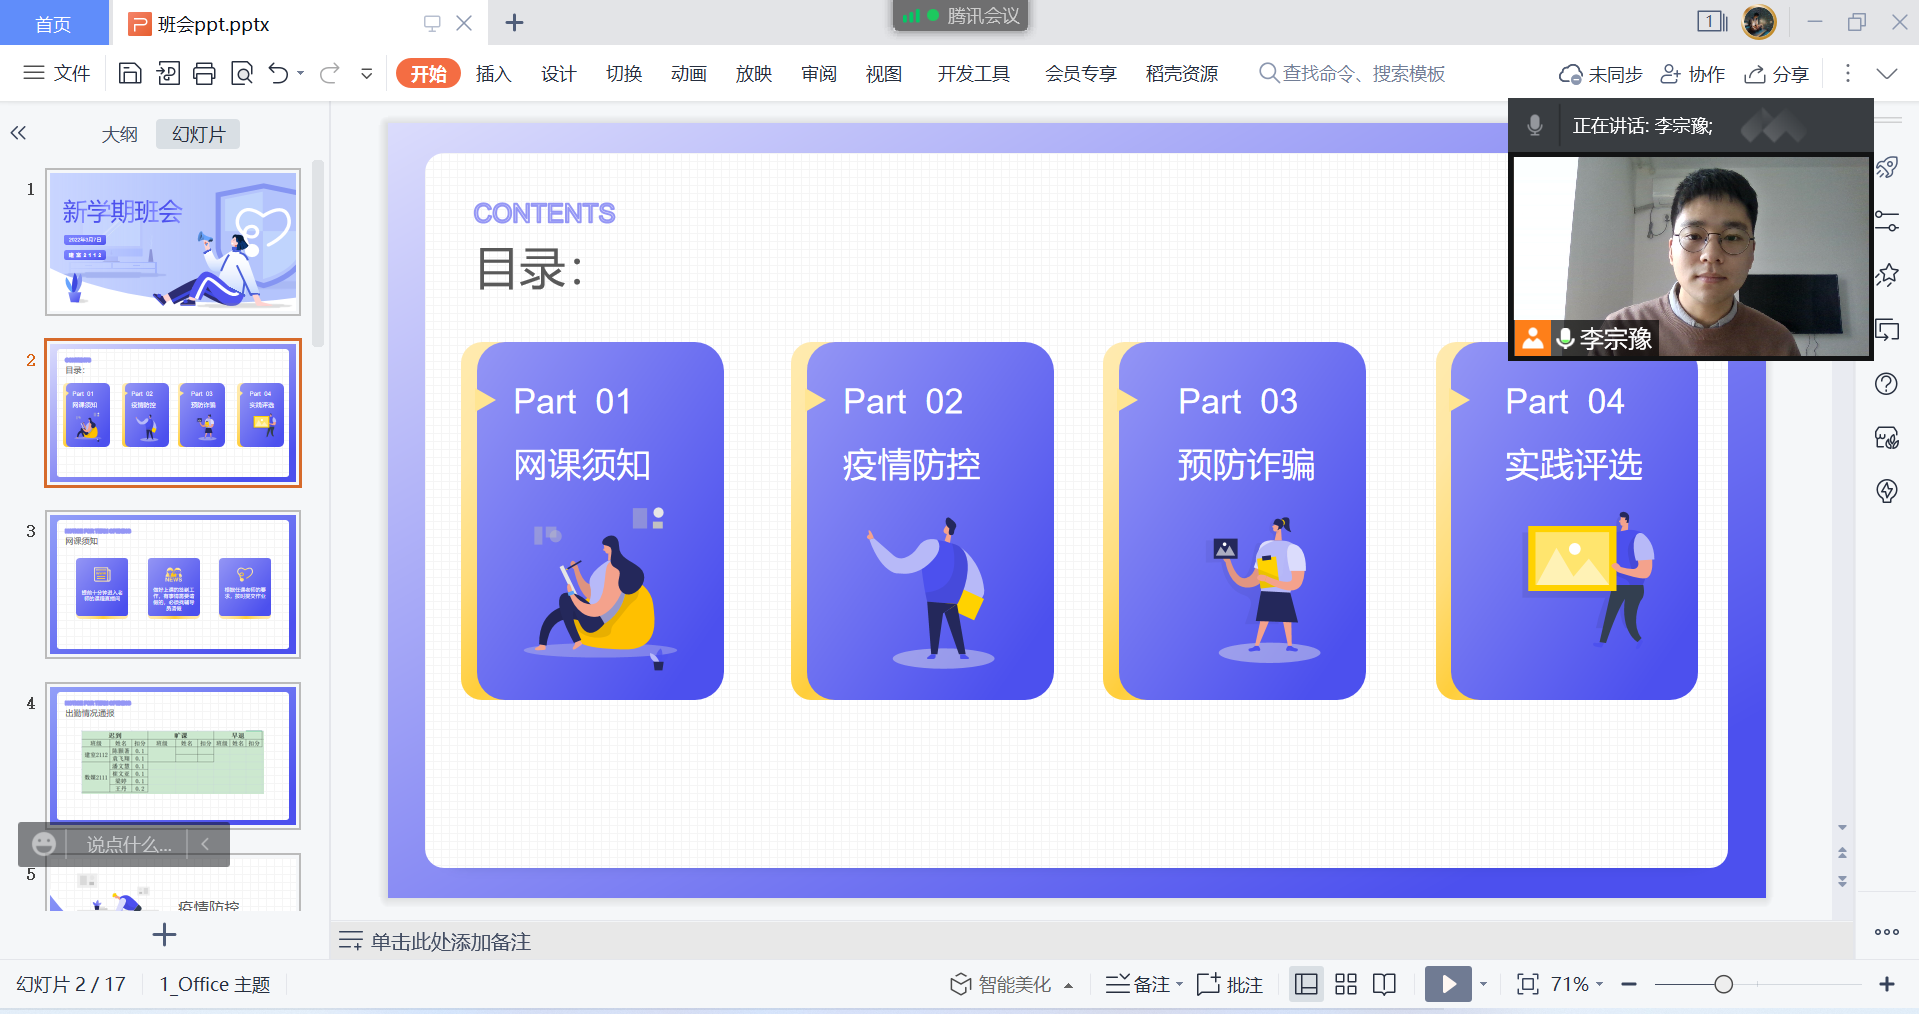
Task: Switch to slide sorter grid view
Action: click(1346, 984)
